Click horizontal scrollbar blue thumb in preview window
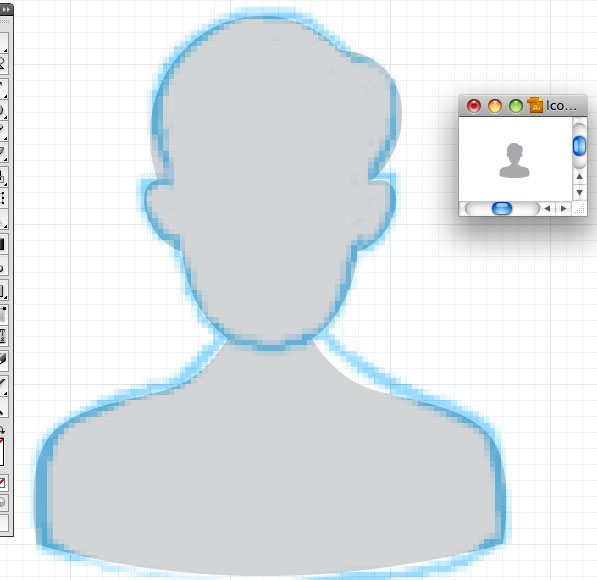Screen dimensions: 597x580 502,208
